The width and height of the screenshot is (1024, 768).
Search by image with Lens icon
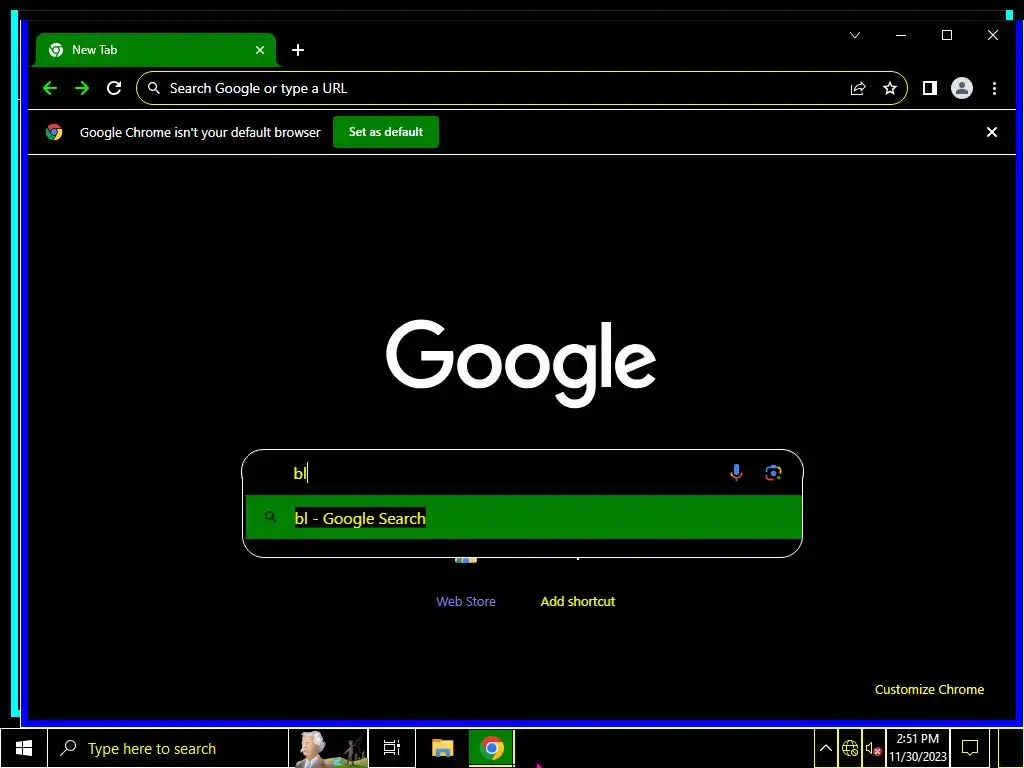tap(773, 473)
